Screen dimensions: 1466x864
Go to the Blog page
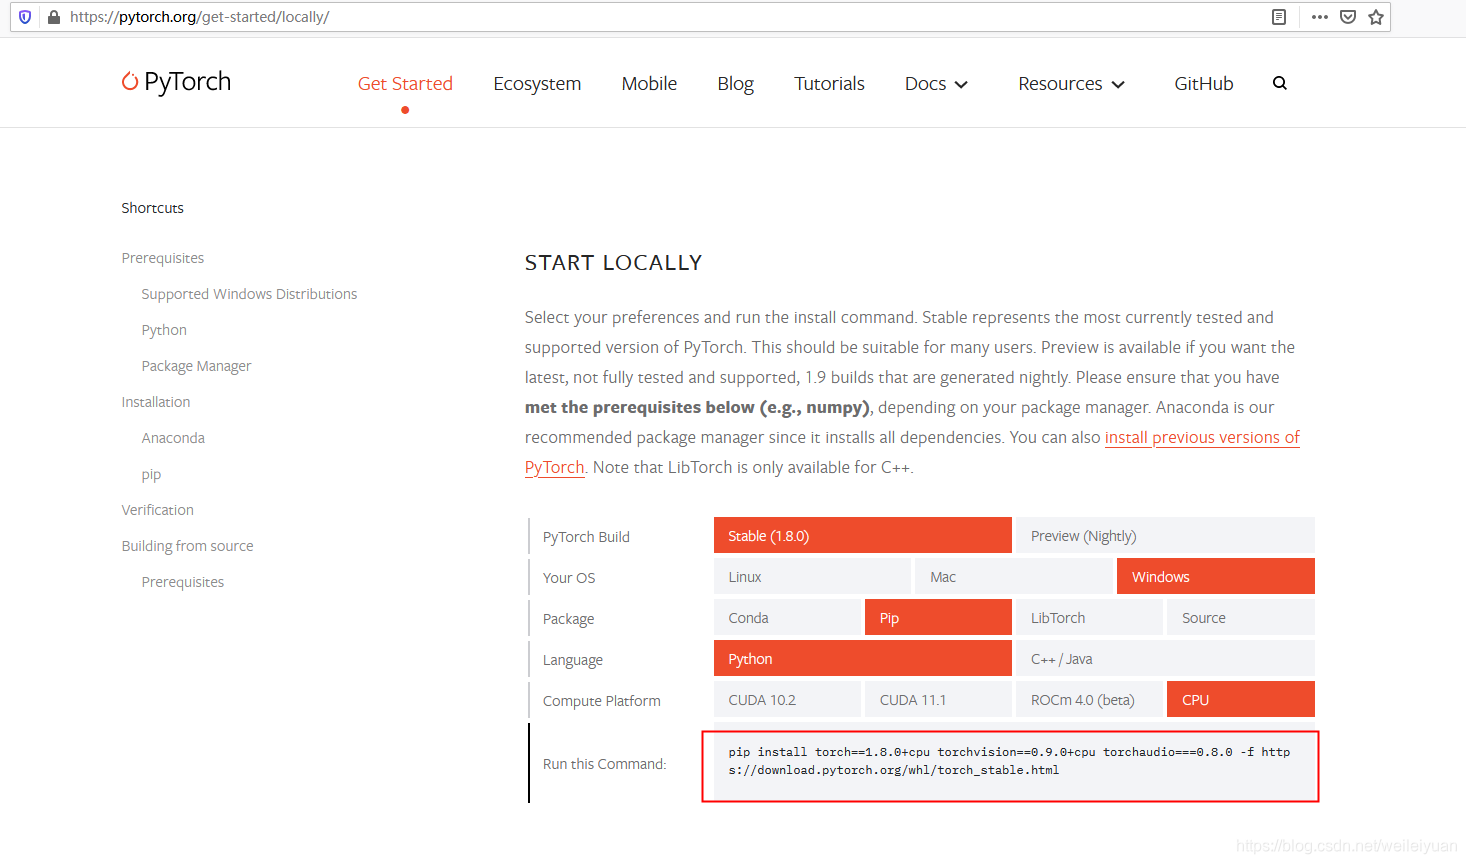pyautogui.click(x=735, y=84)
